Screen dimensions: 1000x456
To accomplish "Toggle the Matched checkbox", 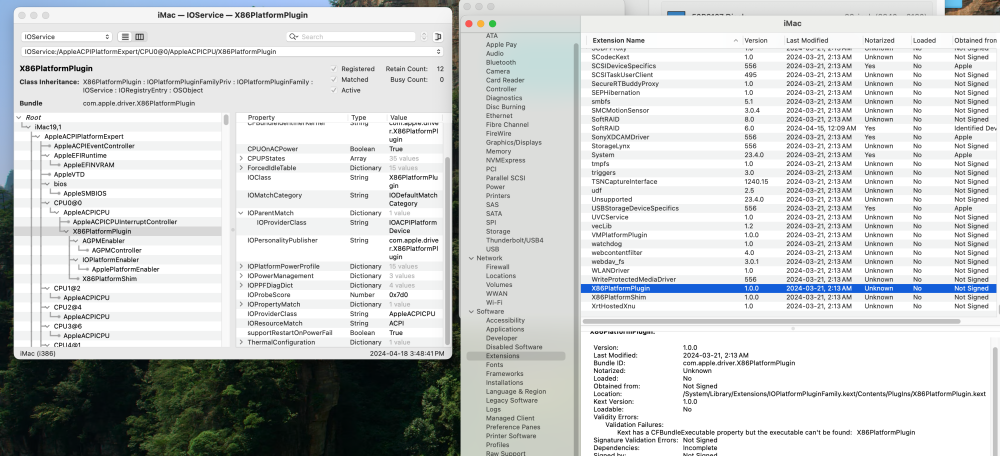I will point(334,80).
